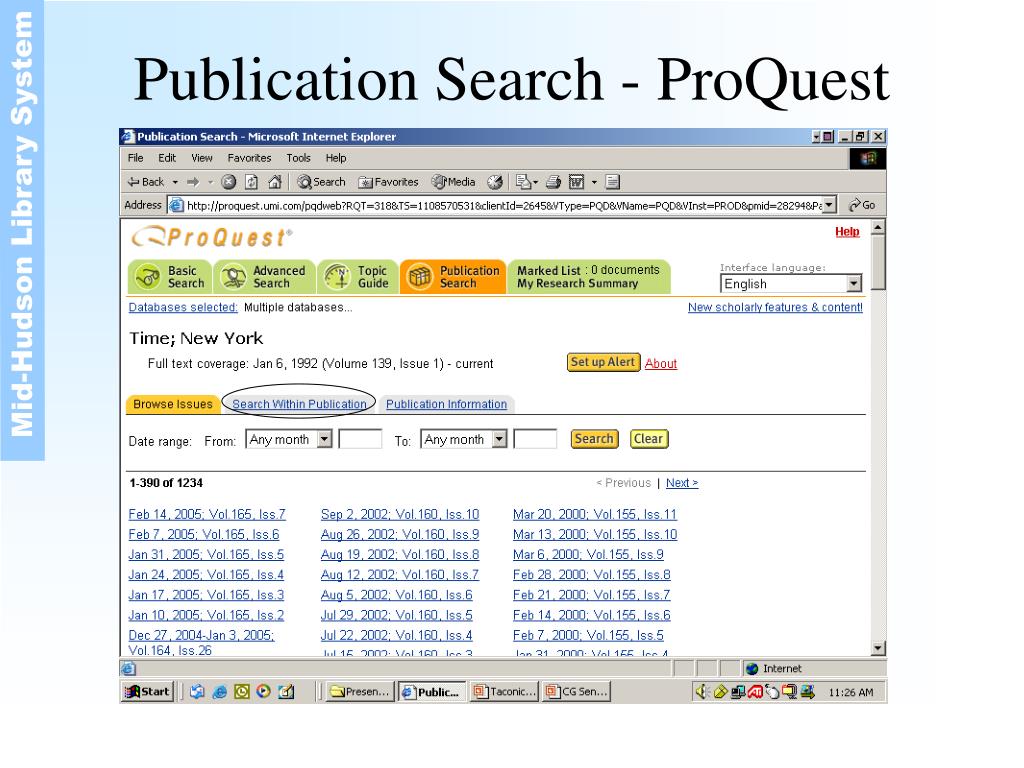The width and height of the screenshot is (1024, 768).
Task: Open Publication Information tab
Action: click(446, 404)
